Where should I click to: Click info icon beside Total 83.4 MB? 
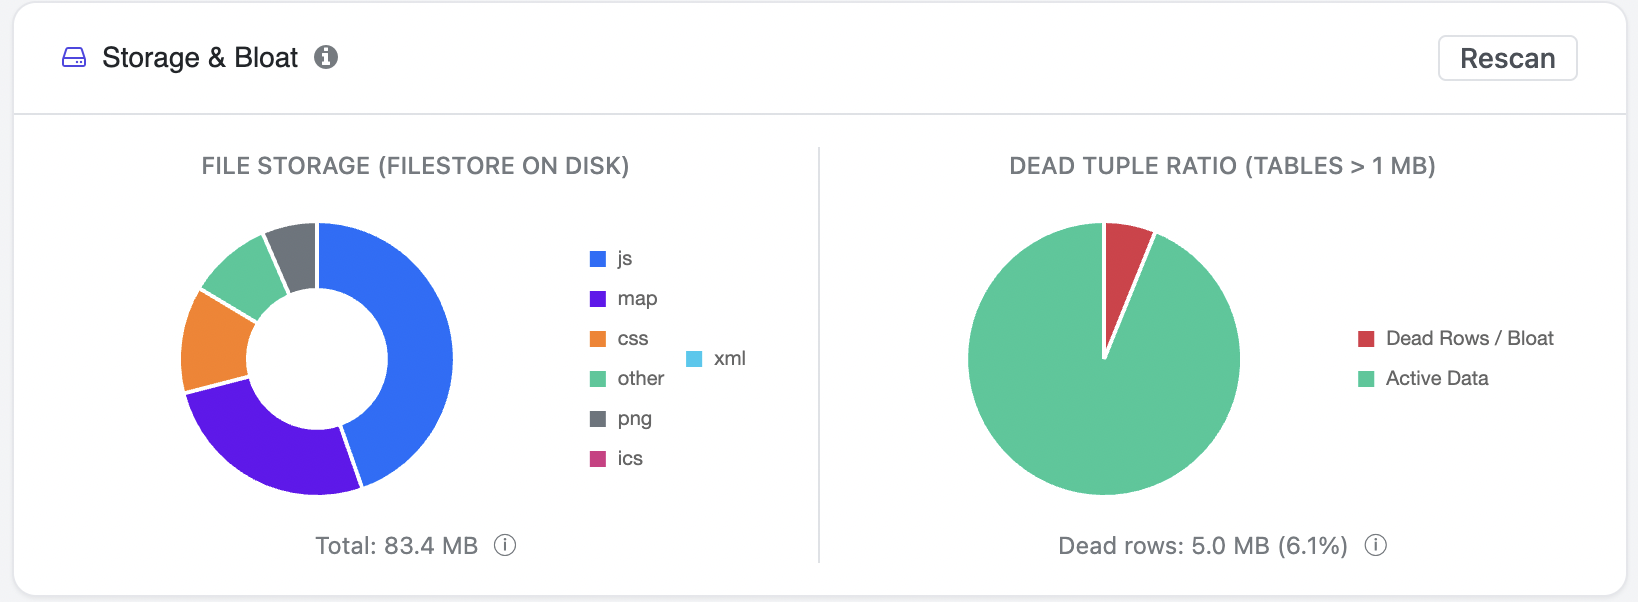coord(505,545)
